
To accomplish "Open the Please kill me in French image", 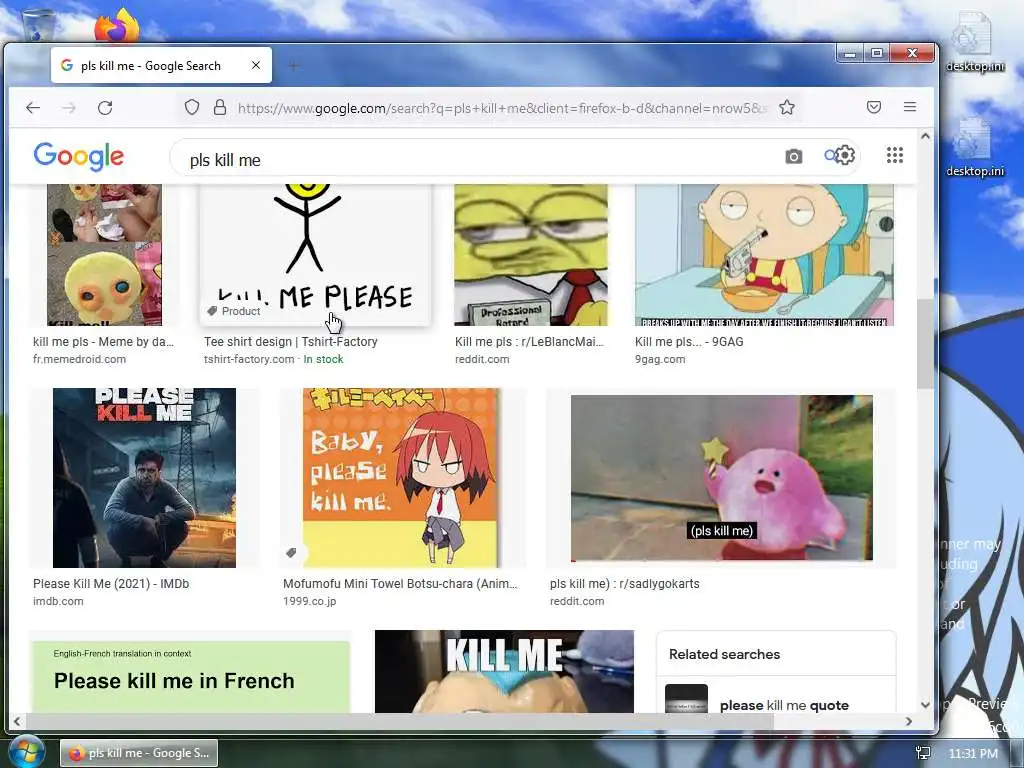I will point(190,677).
